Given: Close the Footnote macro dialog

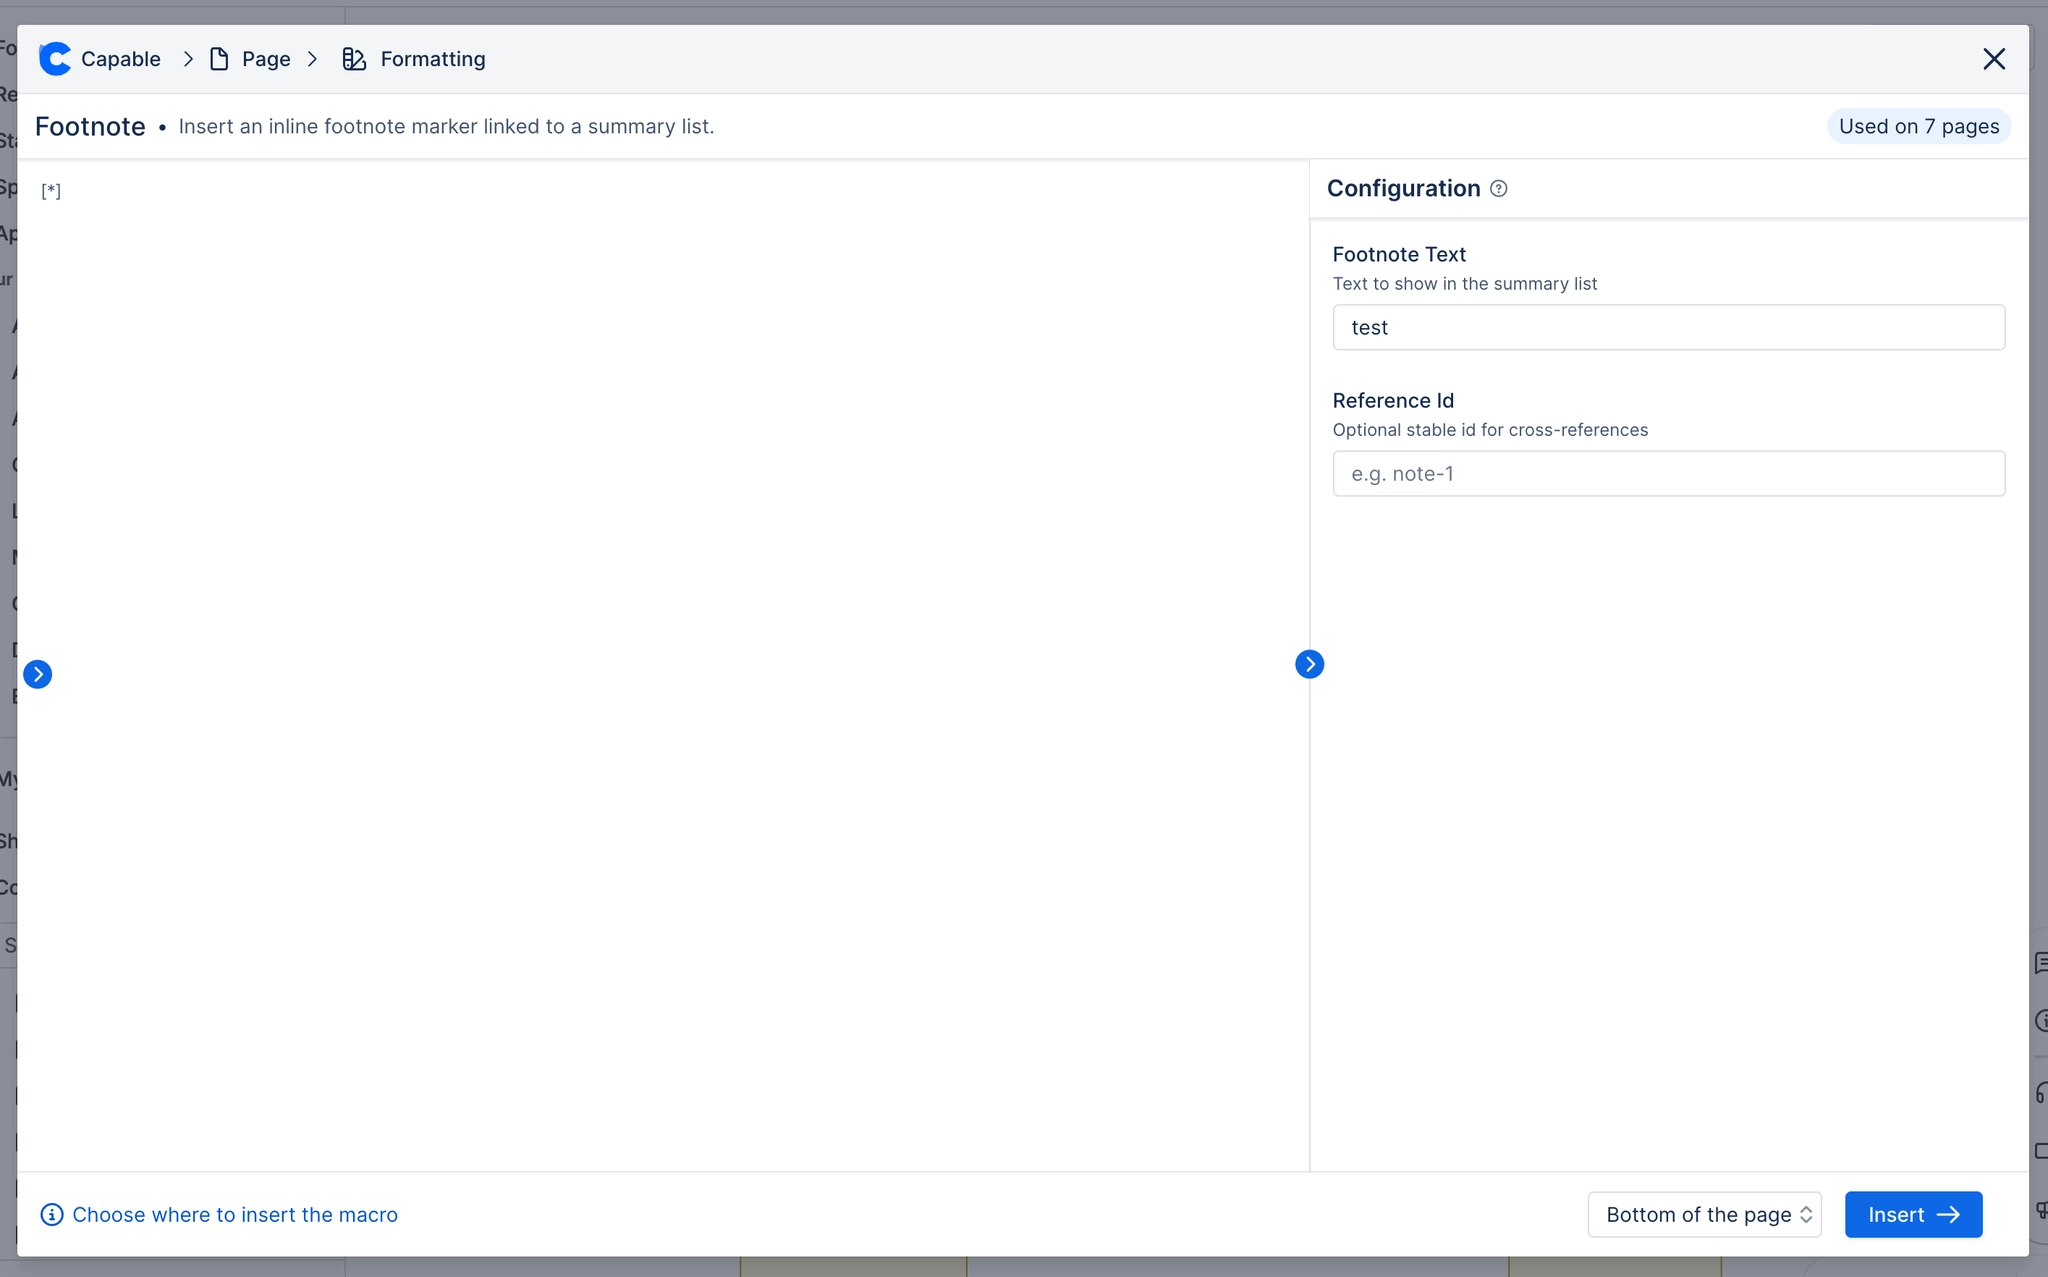Looking at the screenshot, I should click(x=1994, y=59).
